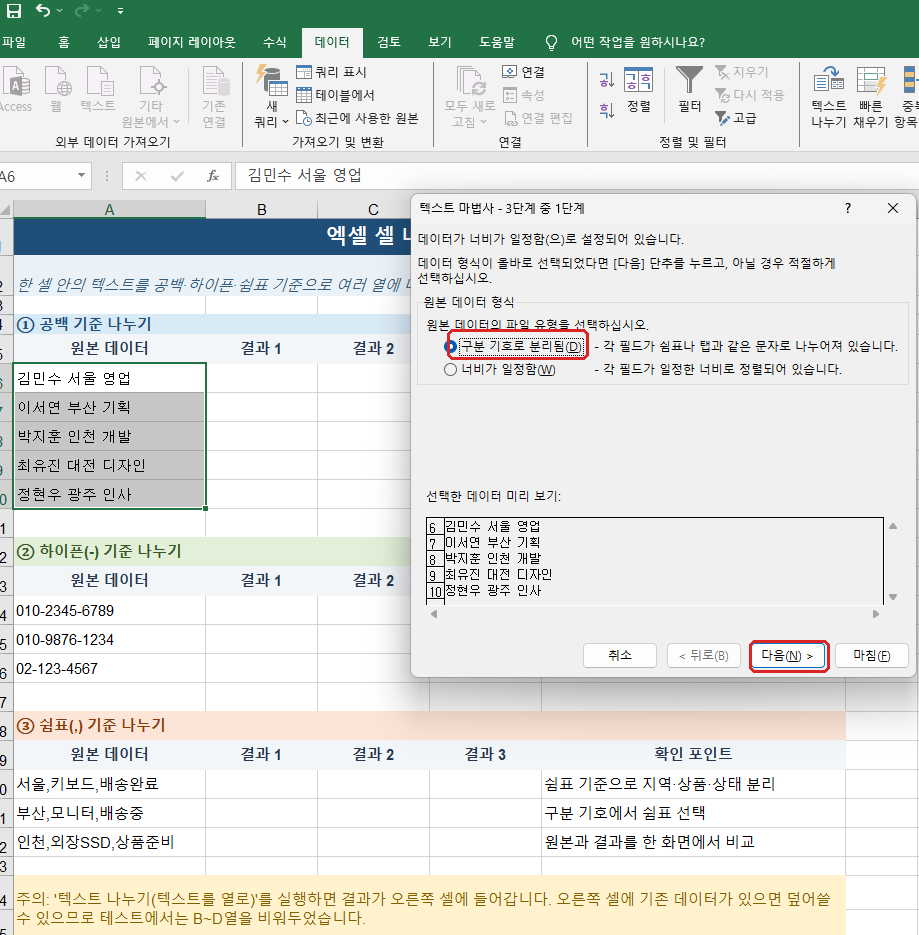
Task: Click the Save icon in quick access toolbar
Action: 13,10
